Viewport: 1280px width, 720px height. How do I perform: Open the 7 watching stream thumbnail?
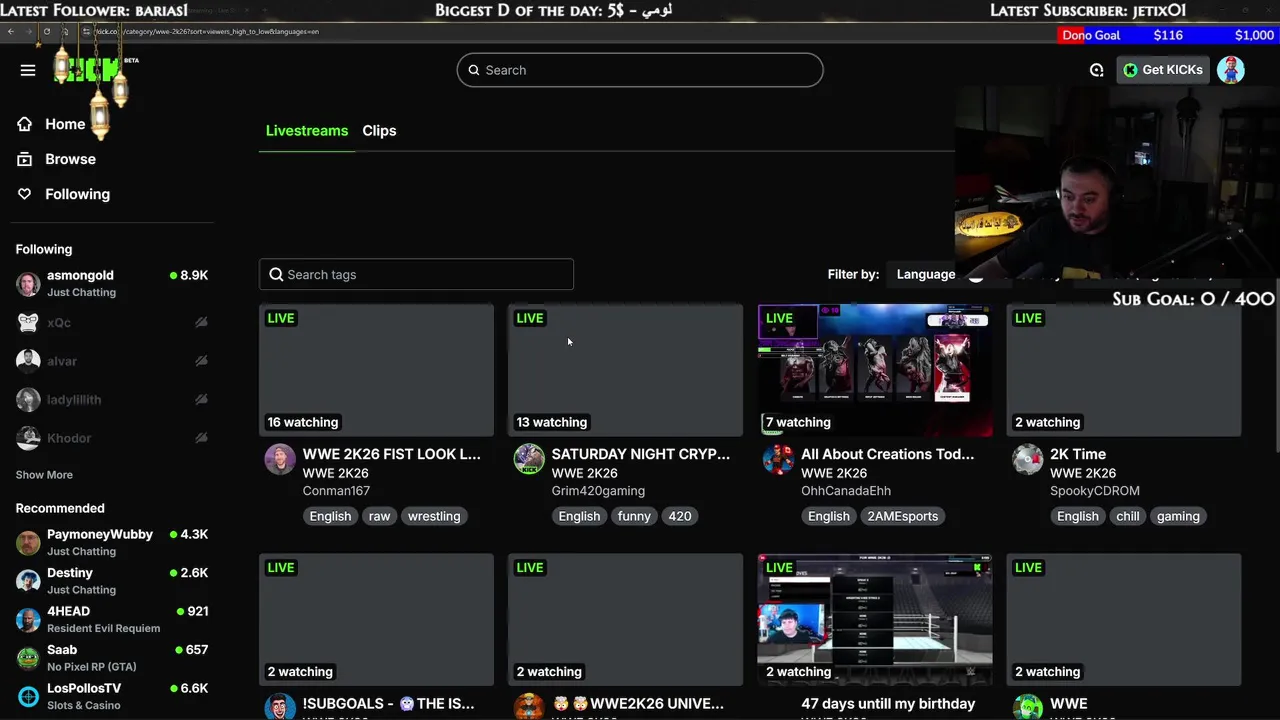click(x=875, y=370)
